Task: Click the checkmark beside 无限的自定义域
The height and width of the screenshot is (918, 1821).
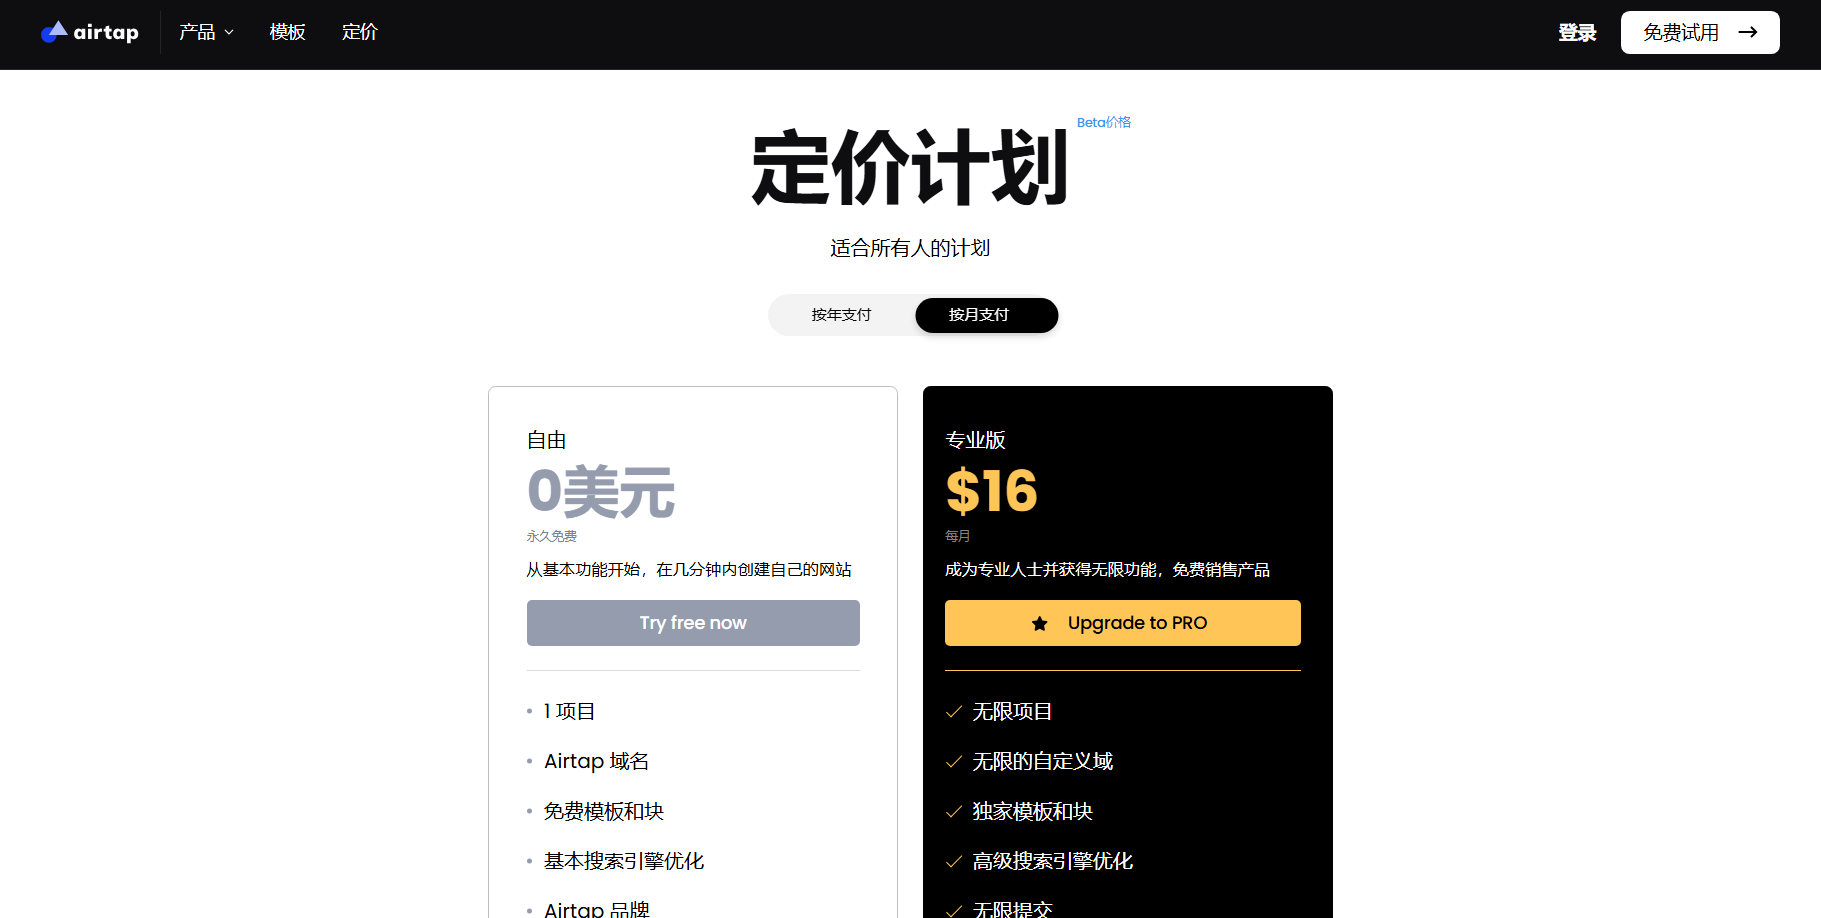Action: (954, 762)
